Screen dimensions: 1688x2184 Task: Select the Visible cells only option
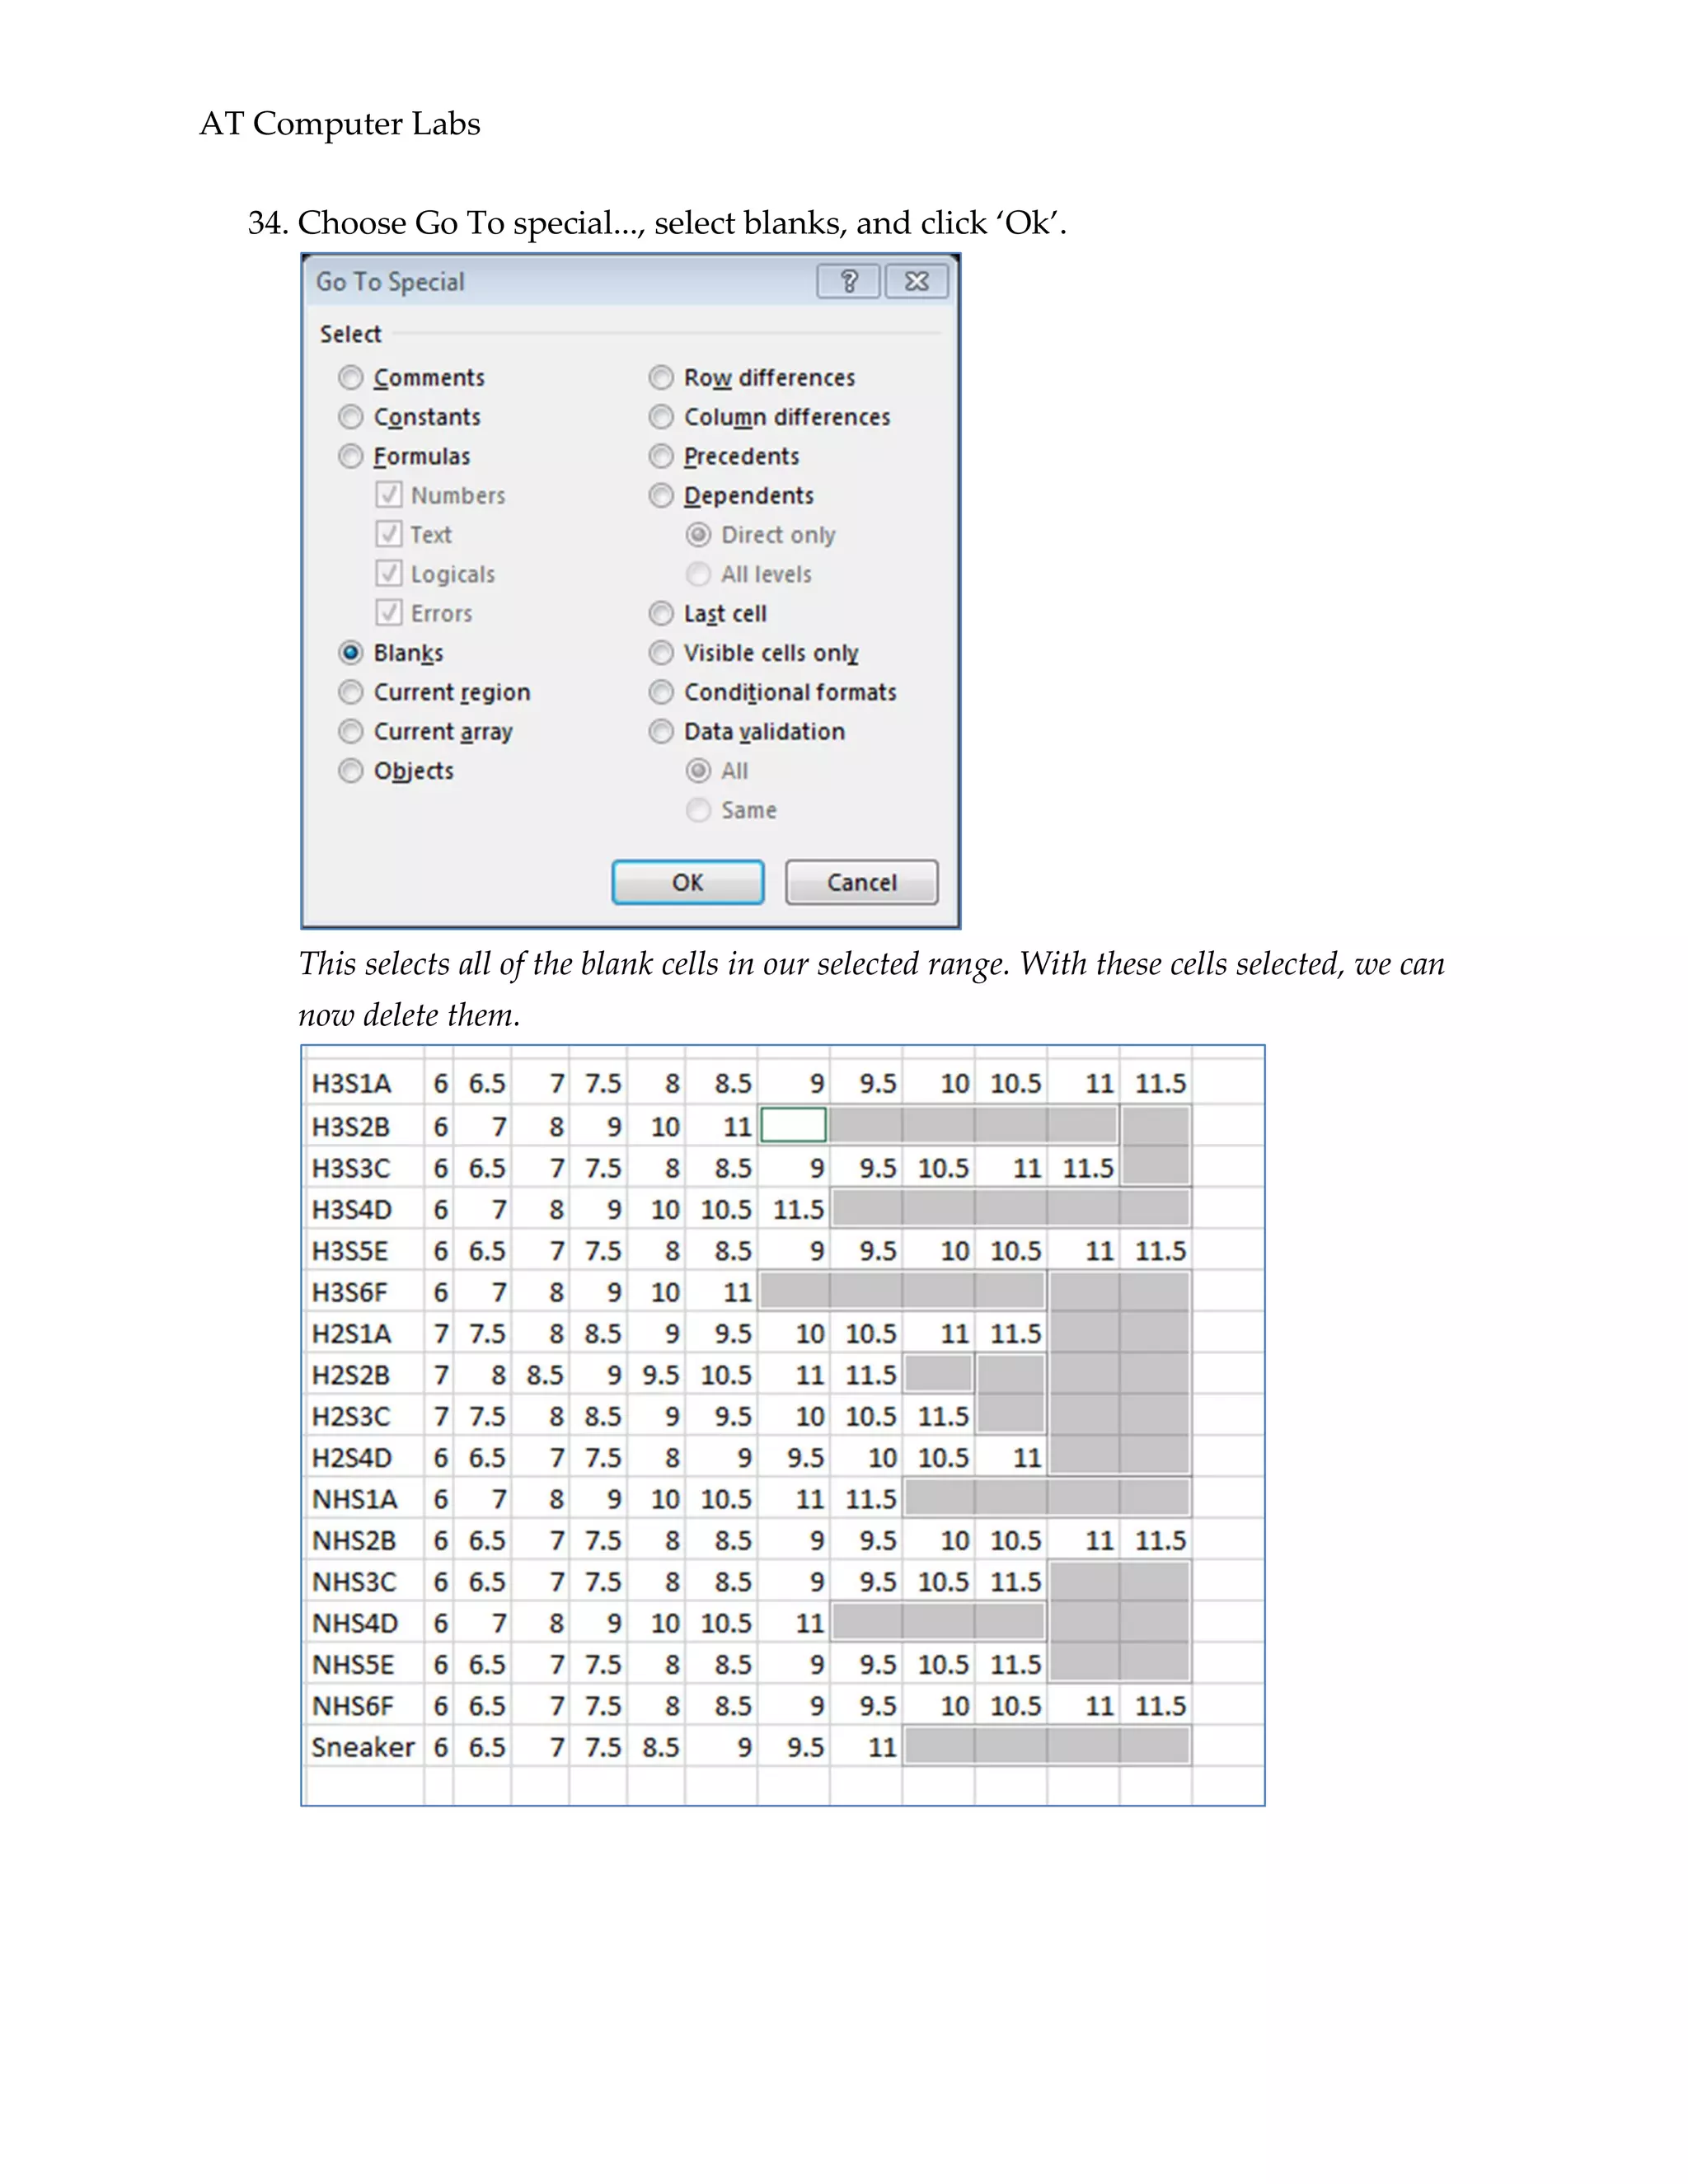pyautogui.click(x=661, y=652)
